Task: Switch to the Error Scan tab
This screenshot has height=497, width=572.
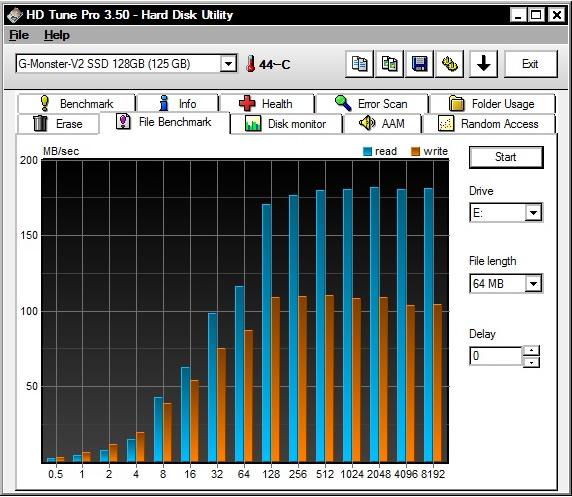Action: pyautogui.click(x=372, y=104)
